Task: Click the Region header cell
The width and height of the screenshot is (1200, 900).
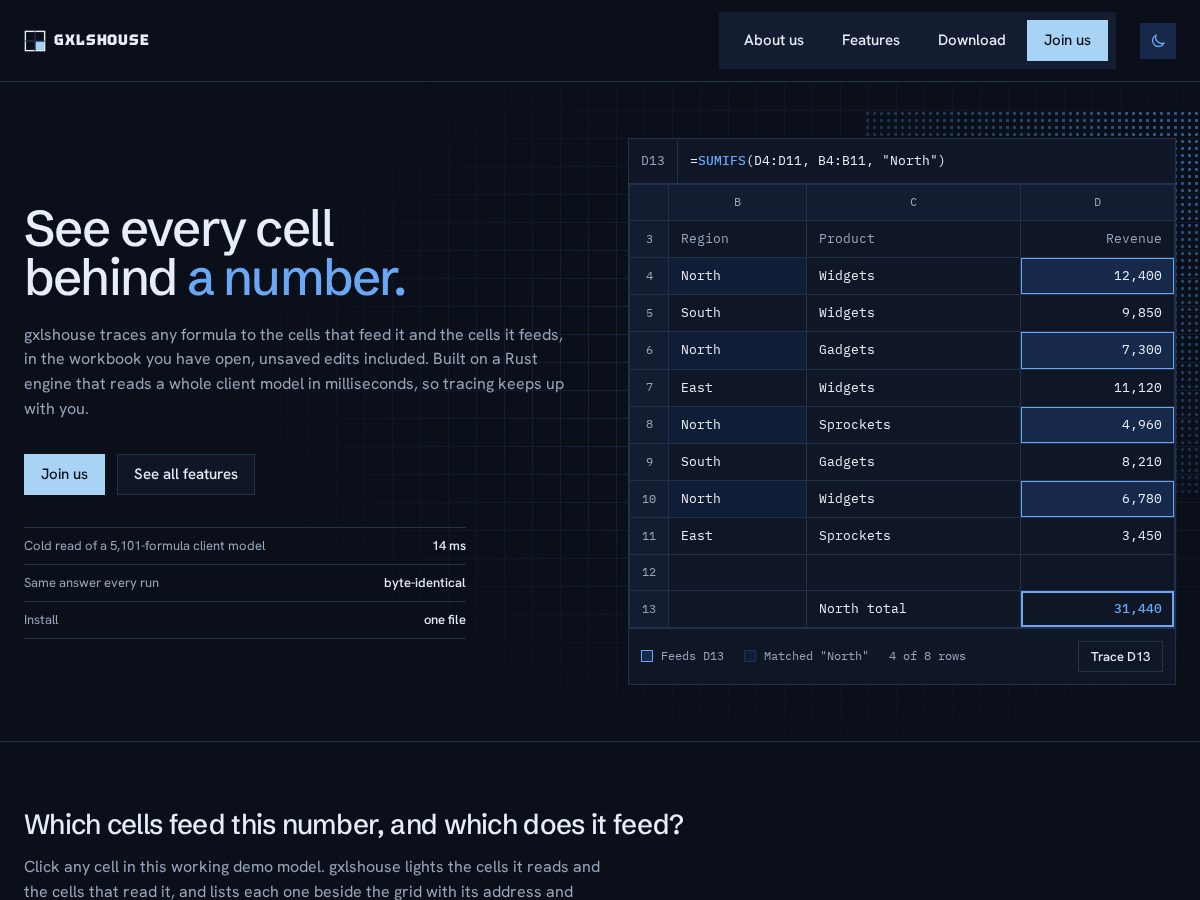Action: pos(738,239)
